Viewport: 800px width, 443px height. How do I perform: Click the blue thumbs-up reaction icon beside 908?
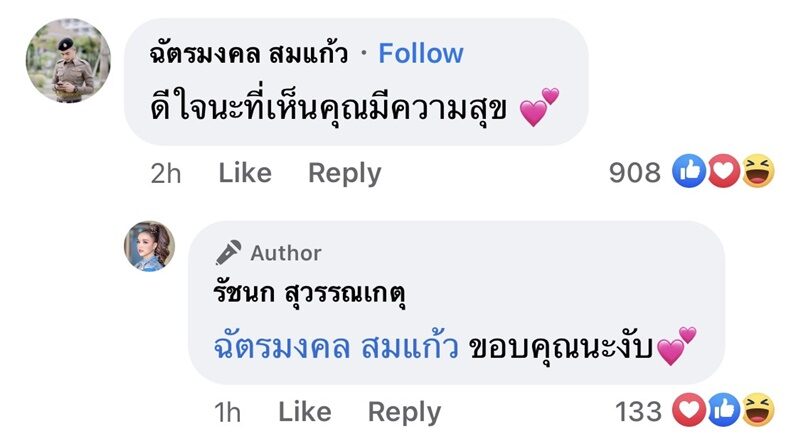690,173
